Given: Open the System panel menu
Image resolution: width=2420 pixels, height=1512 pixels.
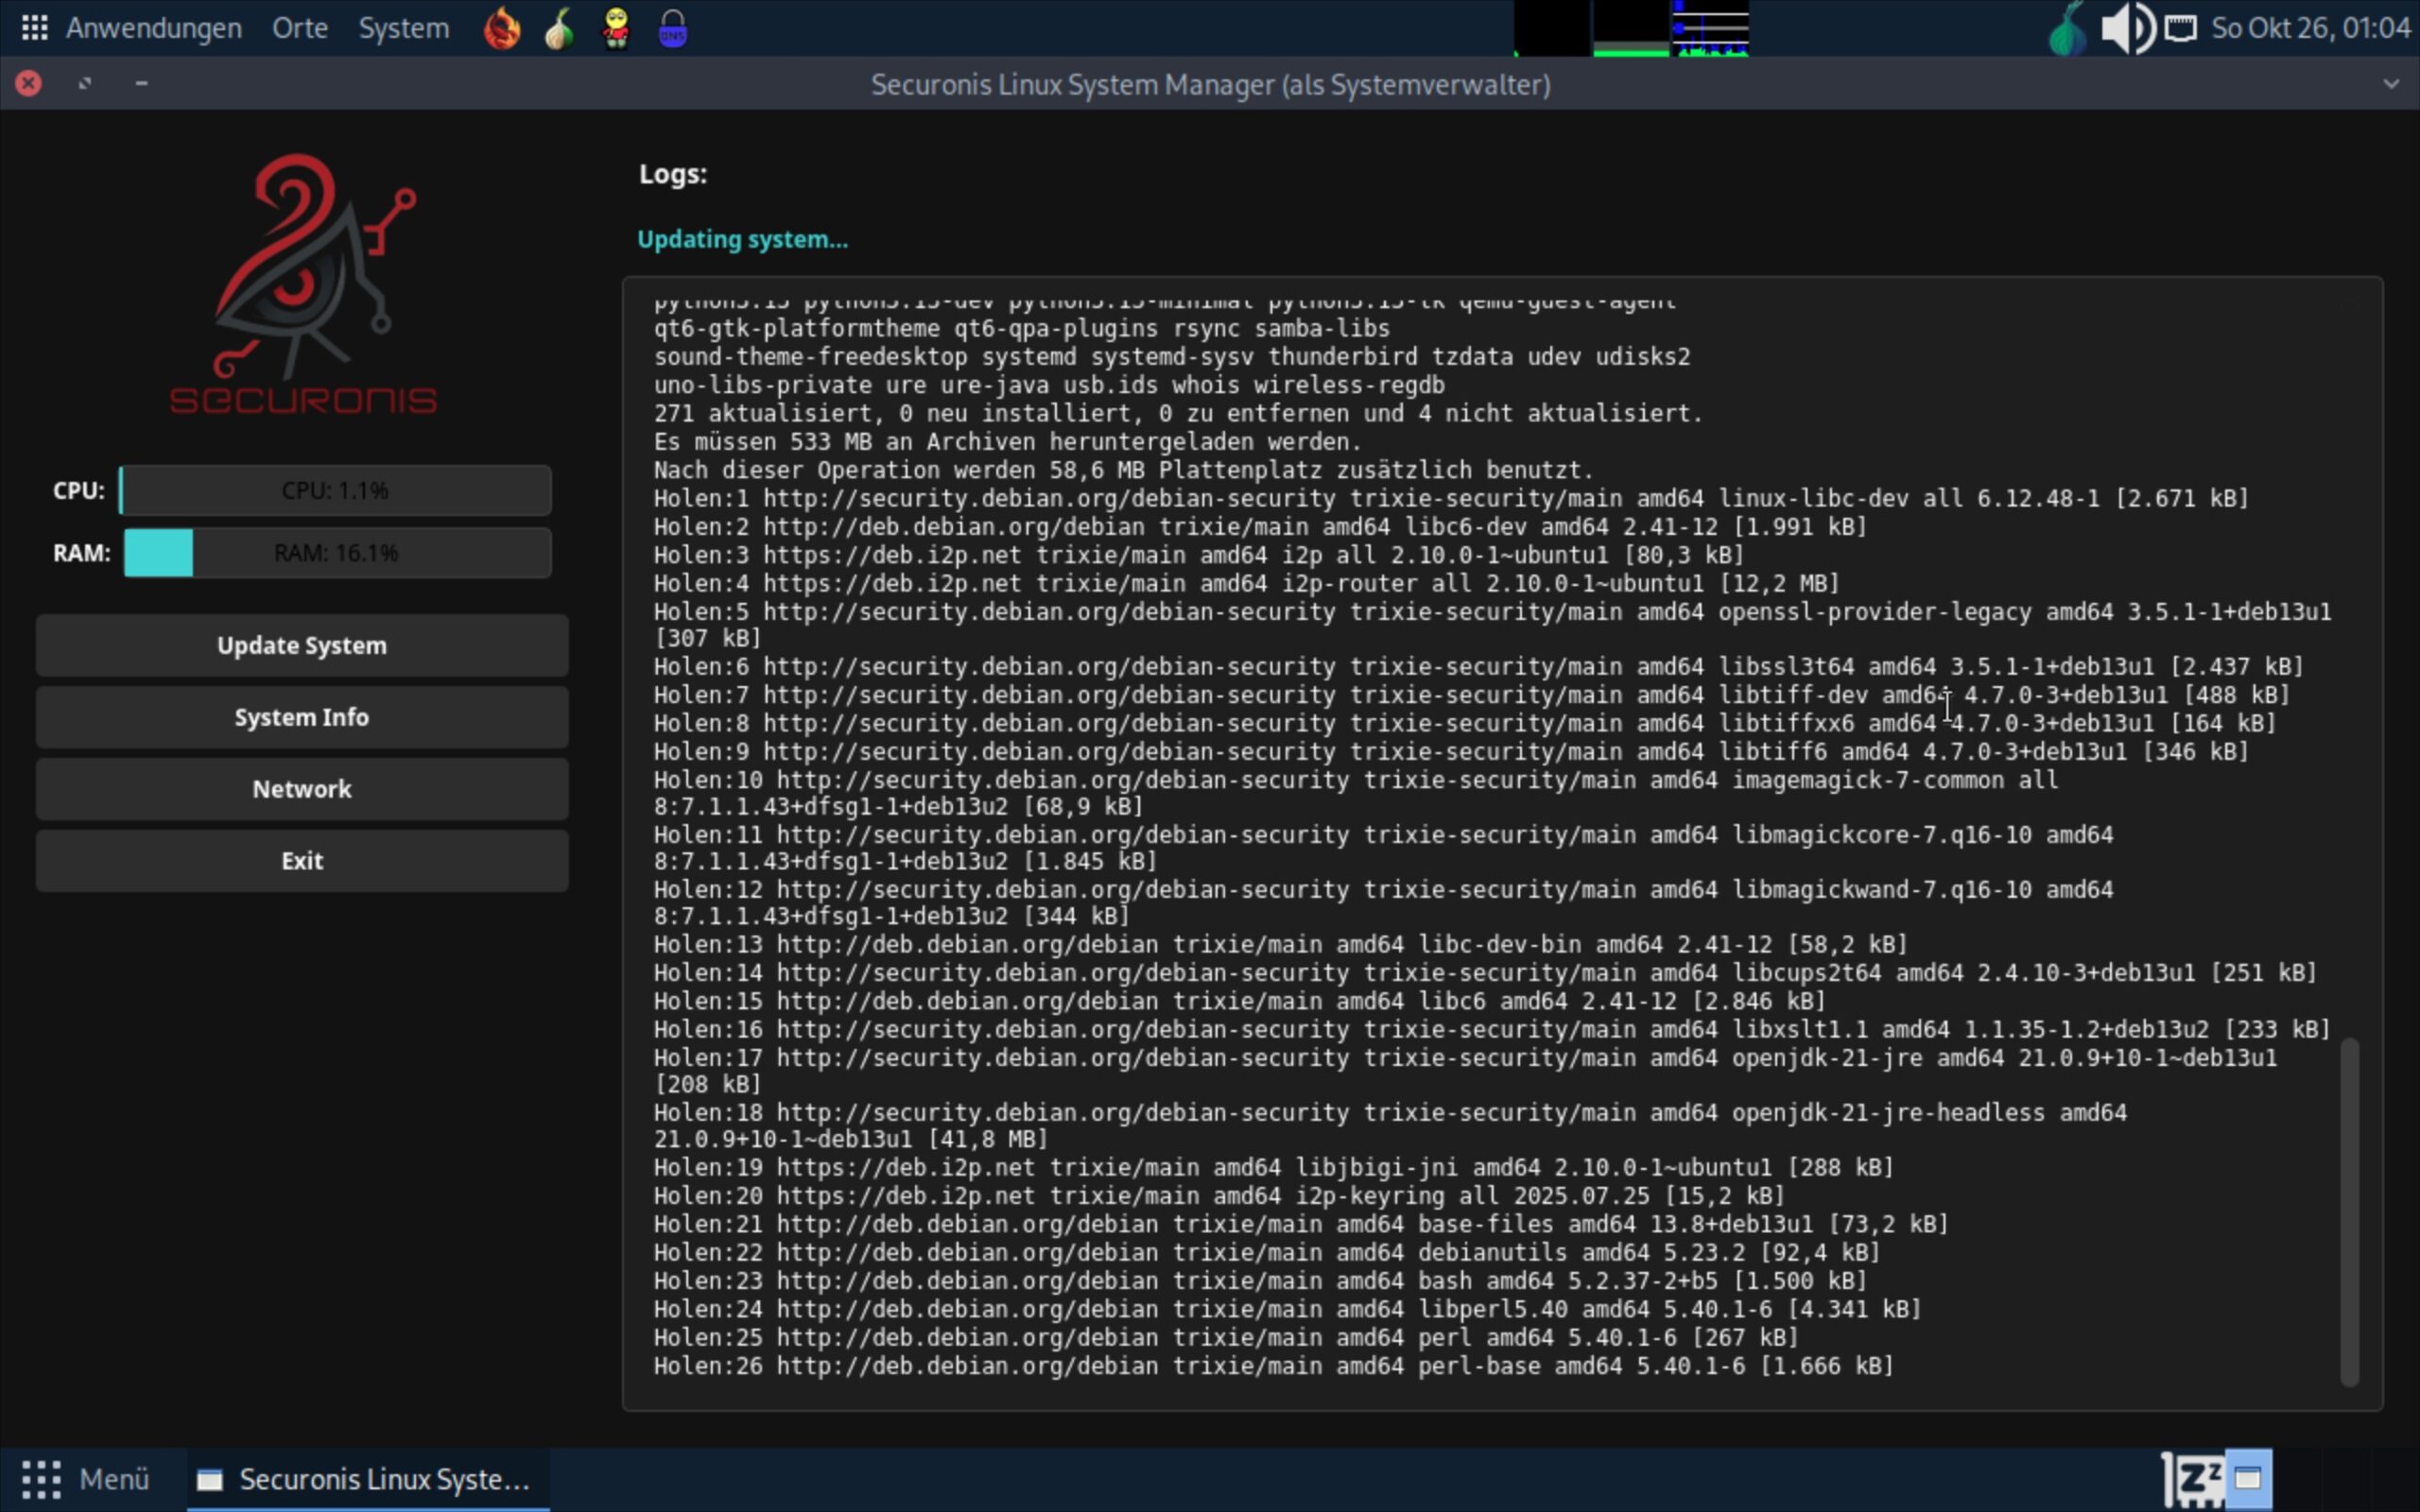Looking at the screenshot, I should [x=404, y=28].
